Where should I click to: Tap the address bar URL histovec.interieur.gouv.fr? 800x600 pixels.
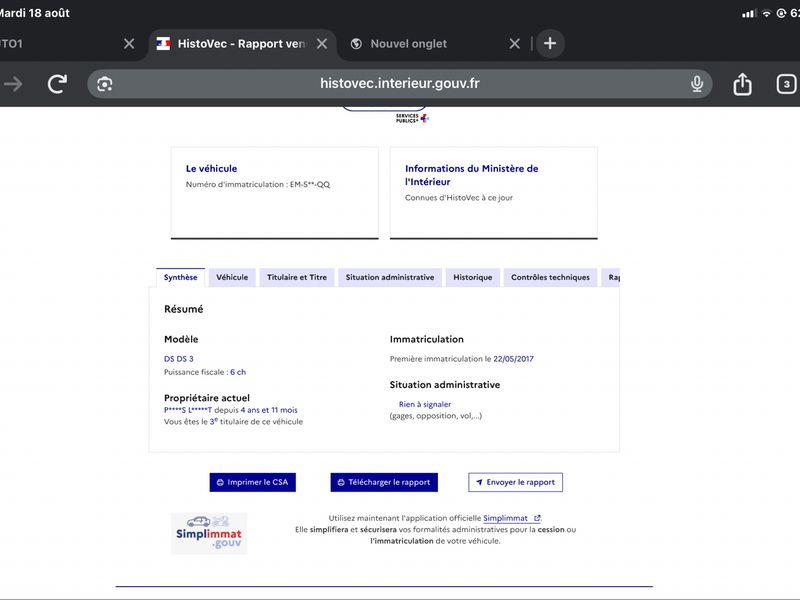(x=400, y=83)
